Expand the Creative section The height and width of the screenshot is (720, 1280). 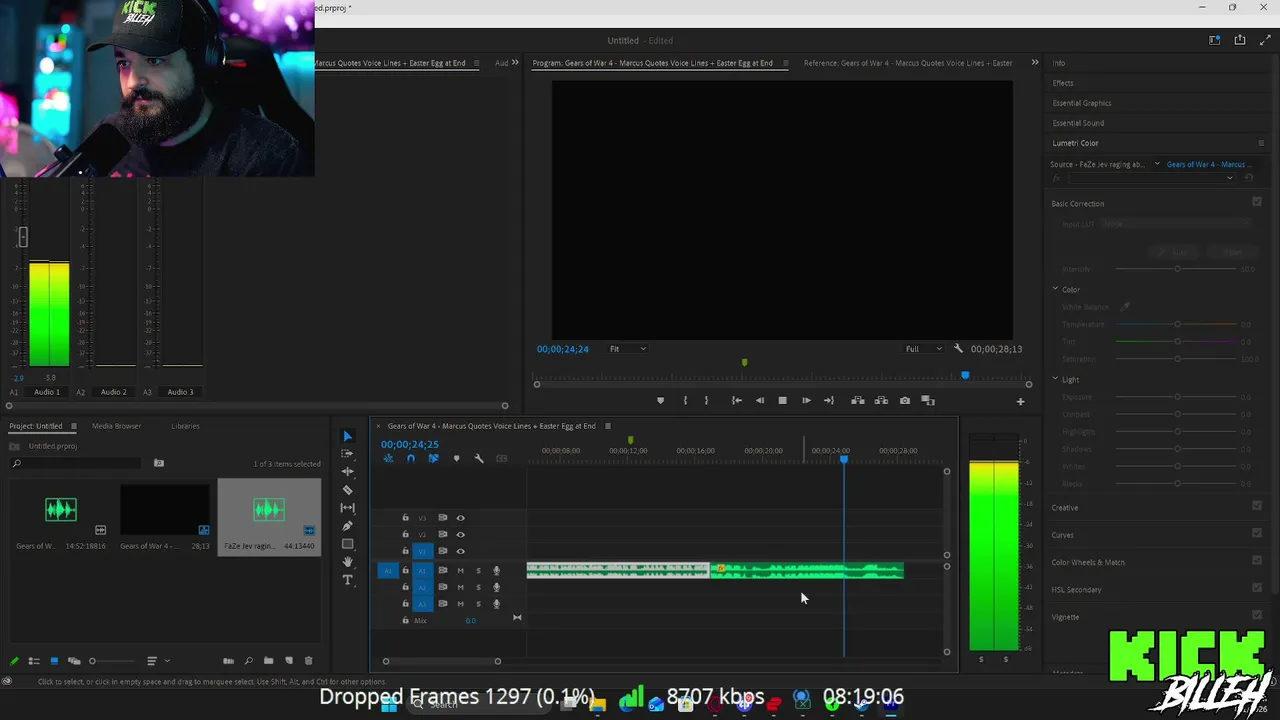(1065, 508)
